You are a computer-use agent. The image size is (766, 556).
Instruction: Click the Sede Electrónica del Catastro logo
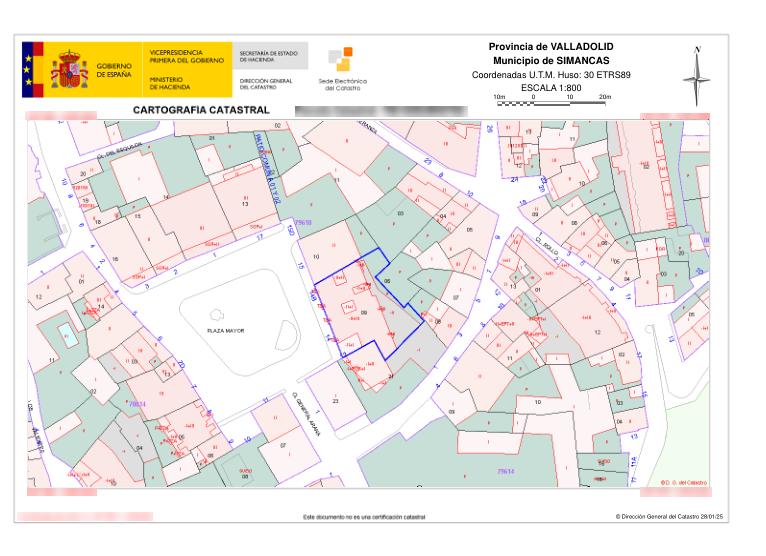click(340, 68)
